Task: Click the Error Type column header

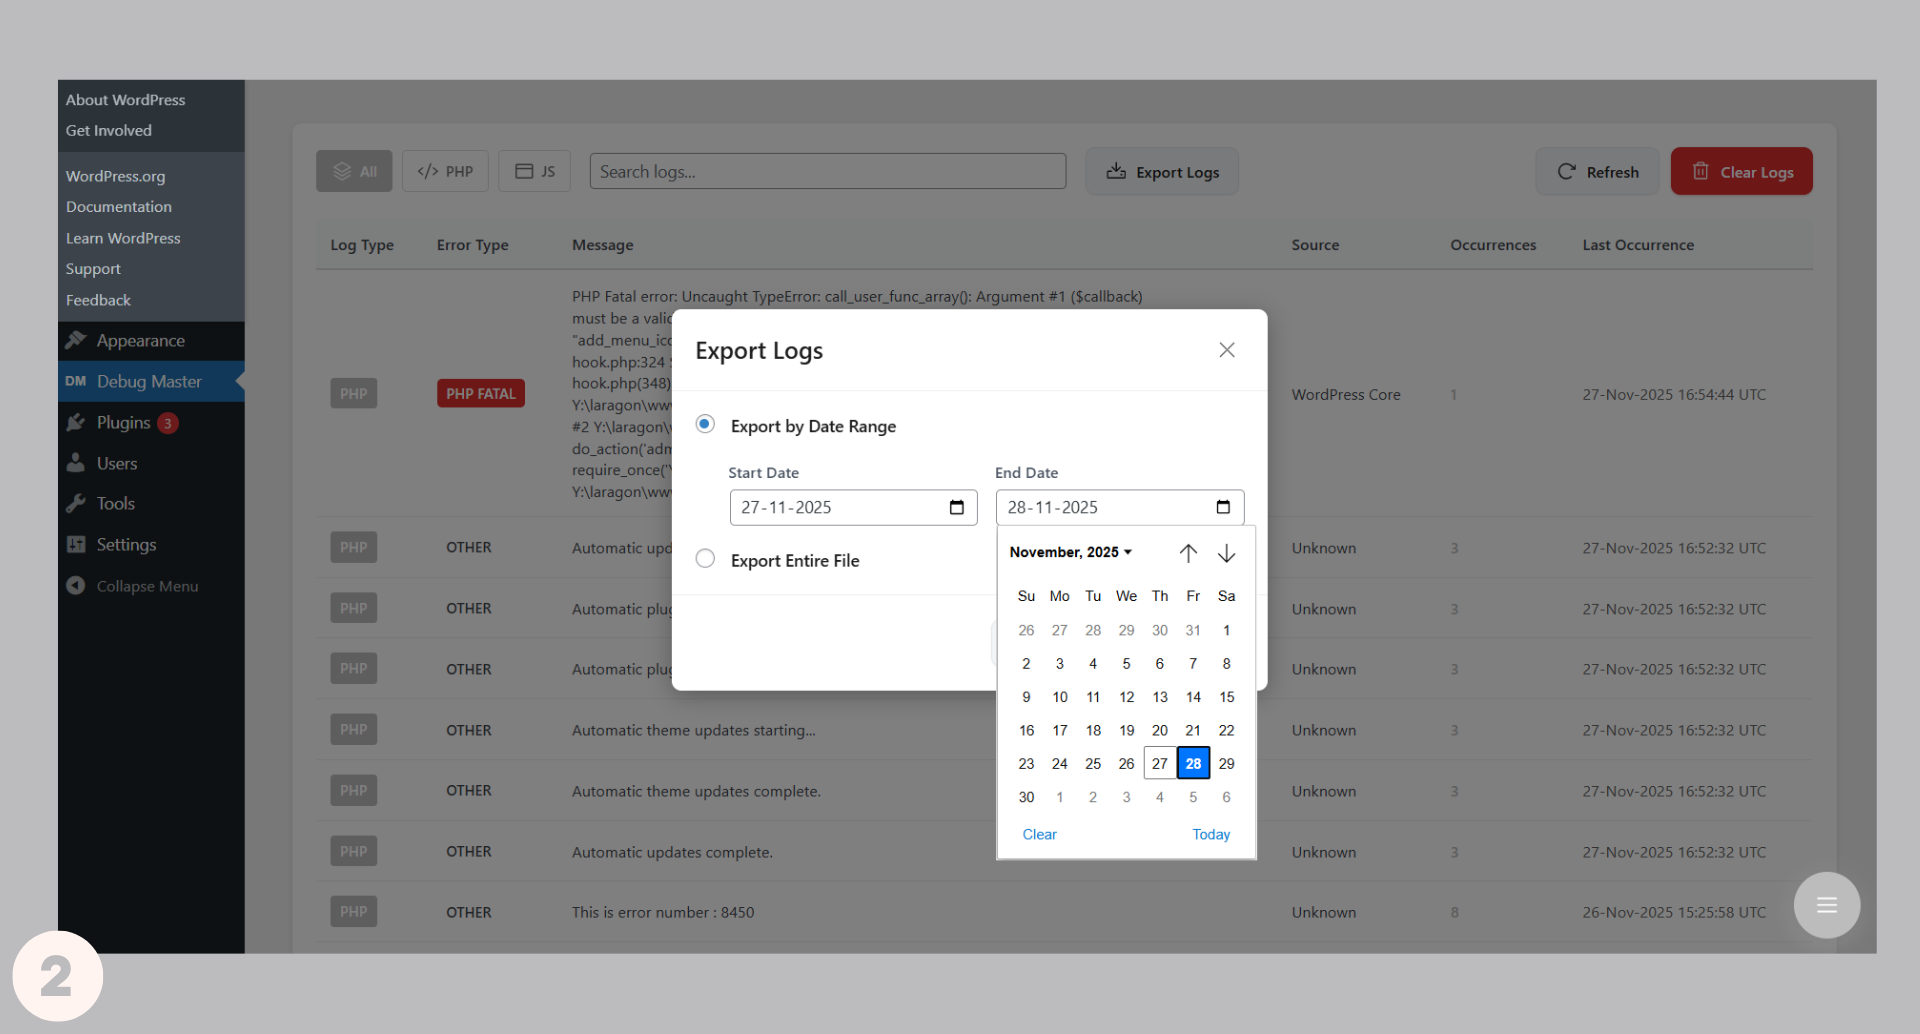Action: tap(473, 245)
